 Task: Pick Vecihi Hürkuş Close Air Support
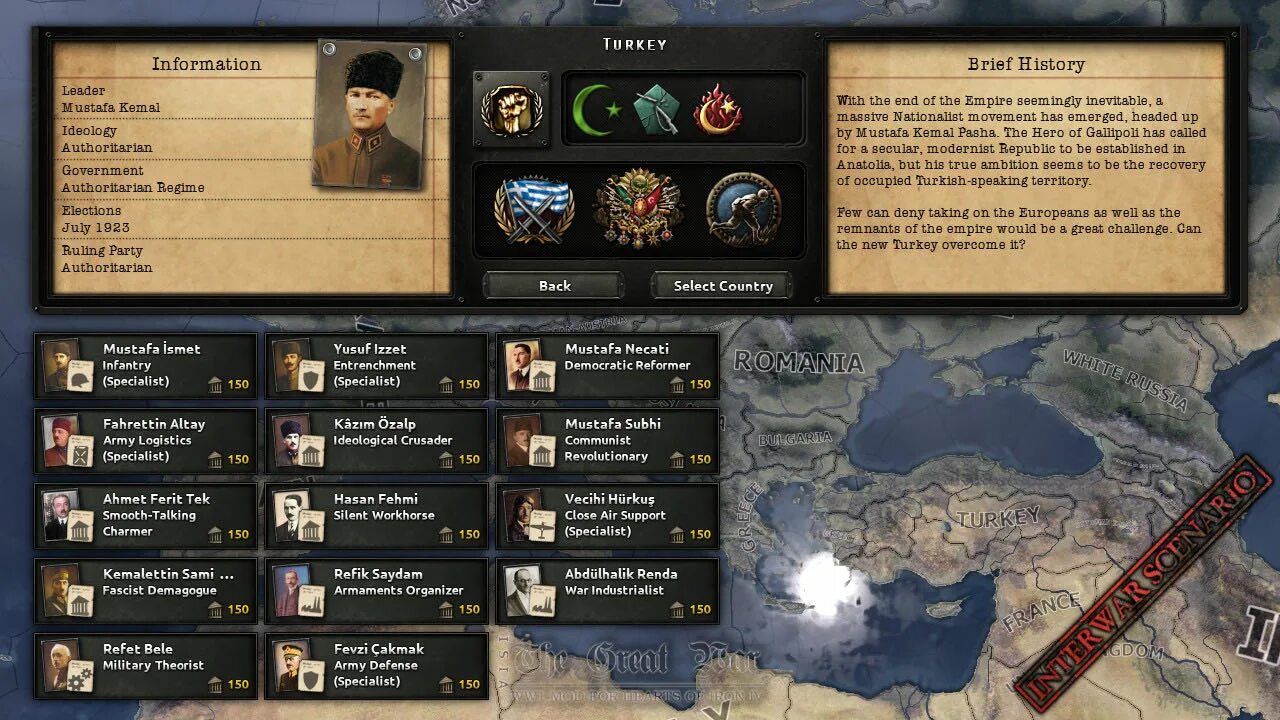pos(608,516)
